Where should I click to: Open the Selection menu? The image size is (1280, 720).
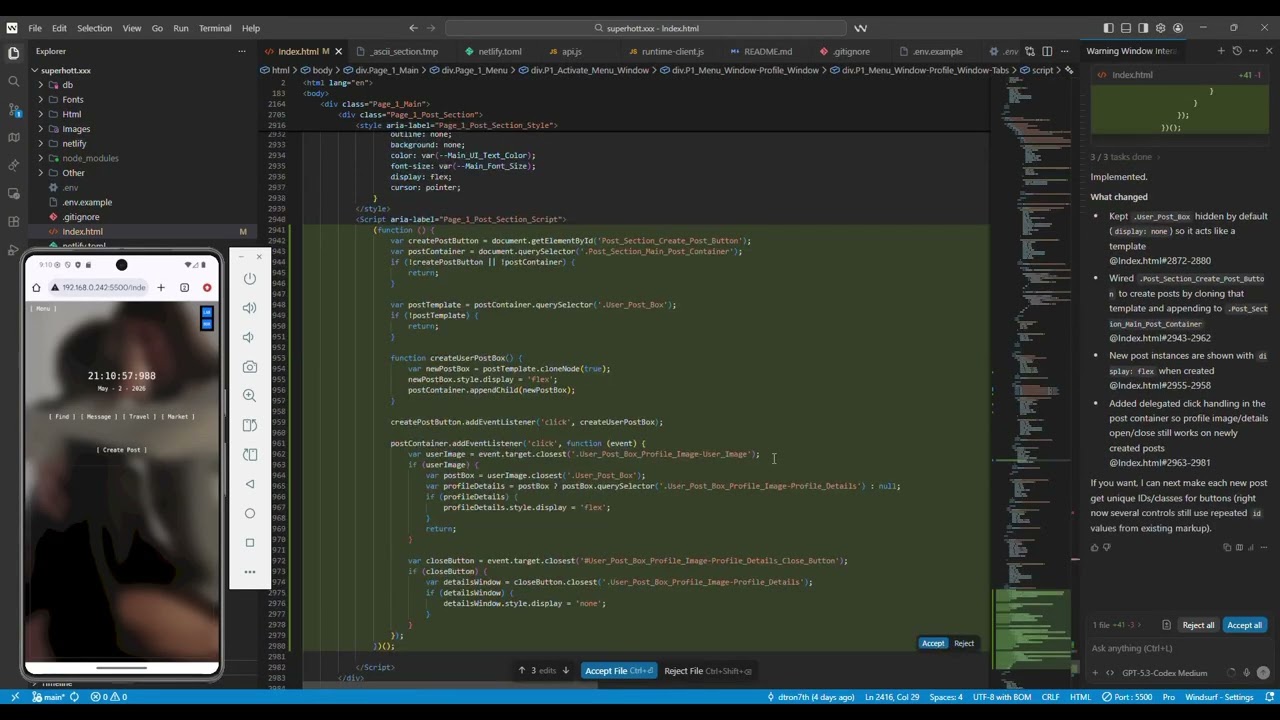pos(94,28)
